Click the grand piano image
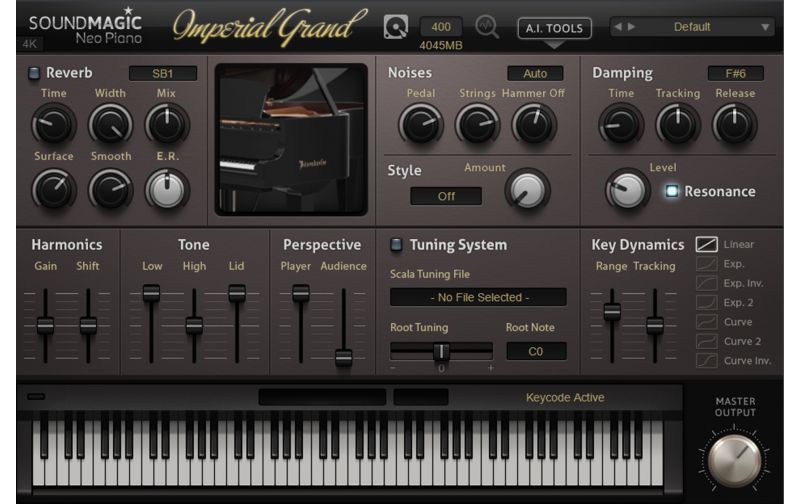This screenshot has width=800, height=504. [x=291, y=139]
